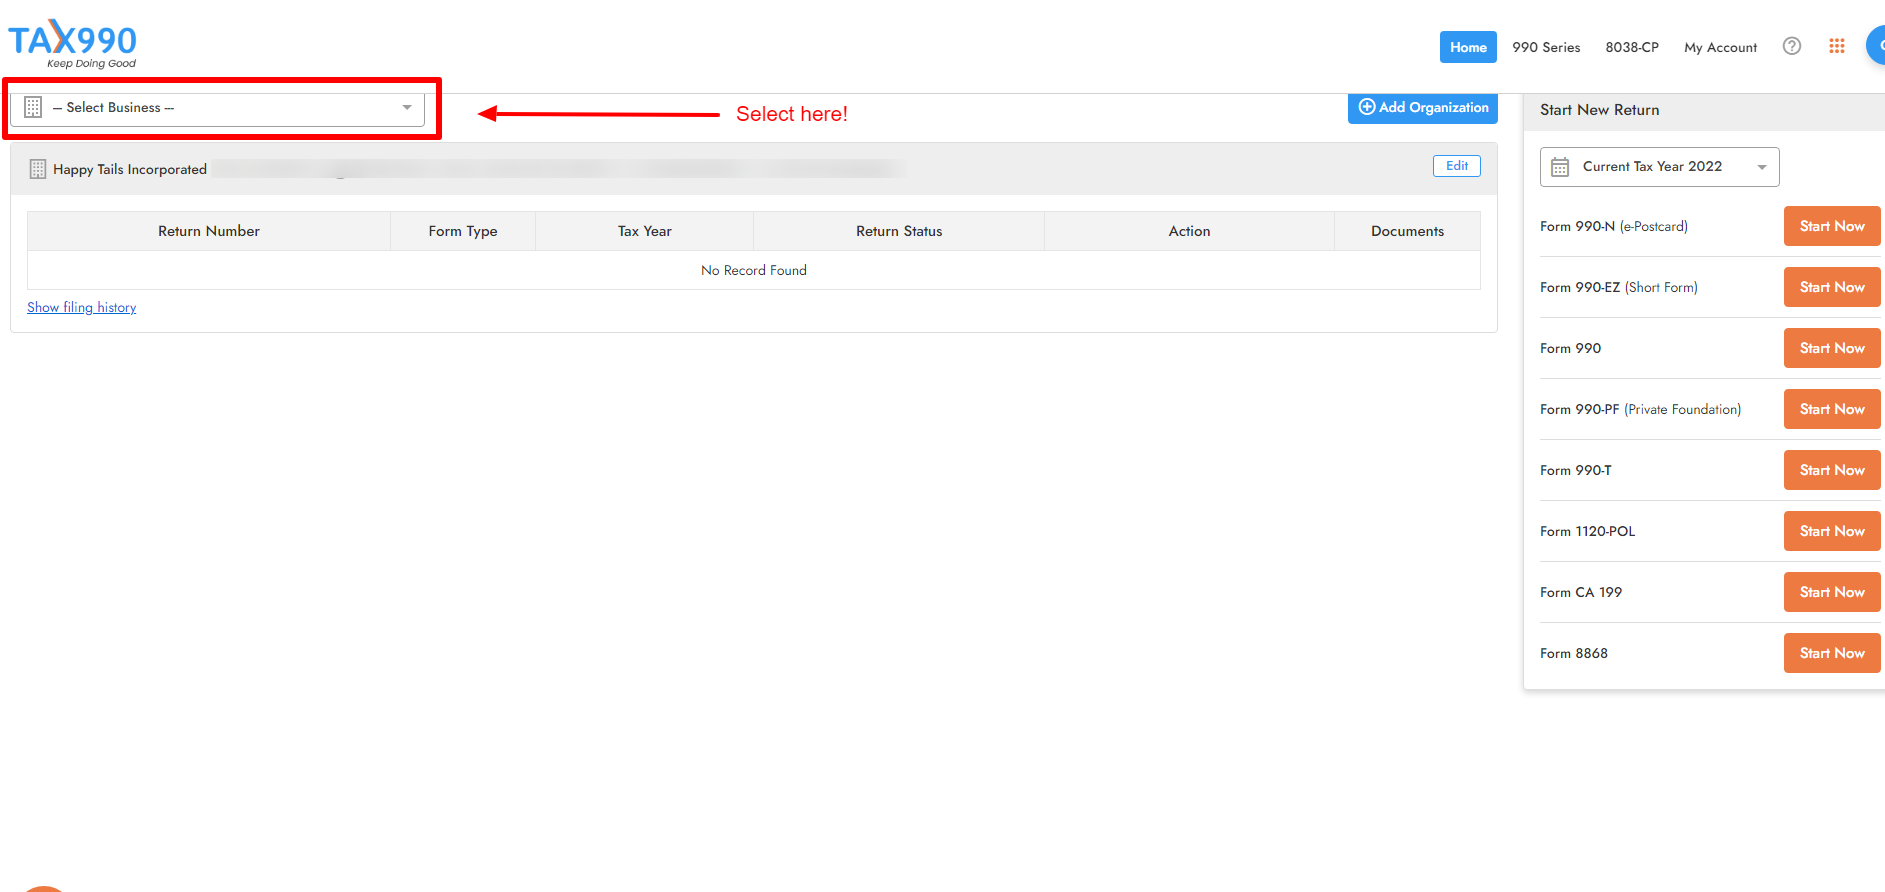This screenshot has height=892, width=1885.
Task: Click the tax year dropdown arrow
Action: click(1762, 167)
